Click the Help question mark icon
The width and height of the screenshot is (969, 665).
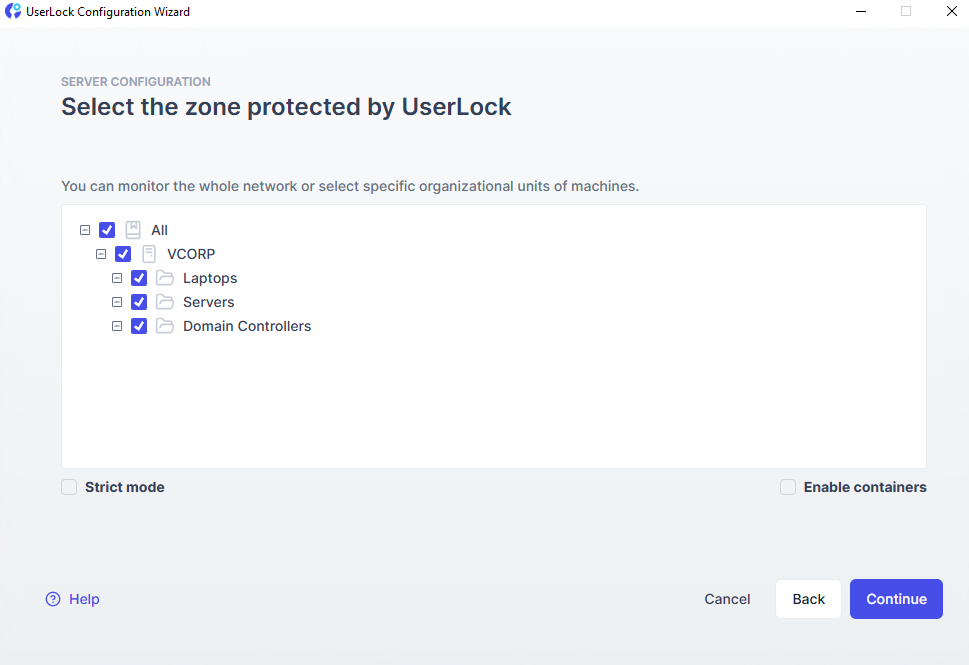click(x=53, y=599)
